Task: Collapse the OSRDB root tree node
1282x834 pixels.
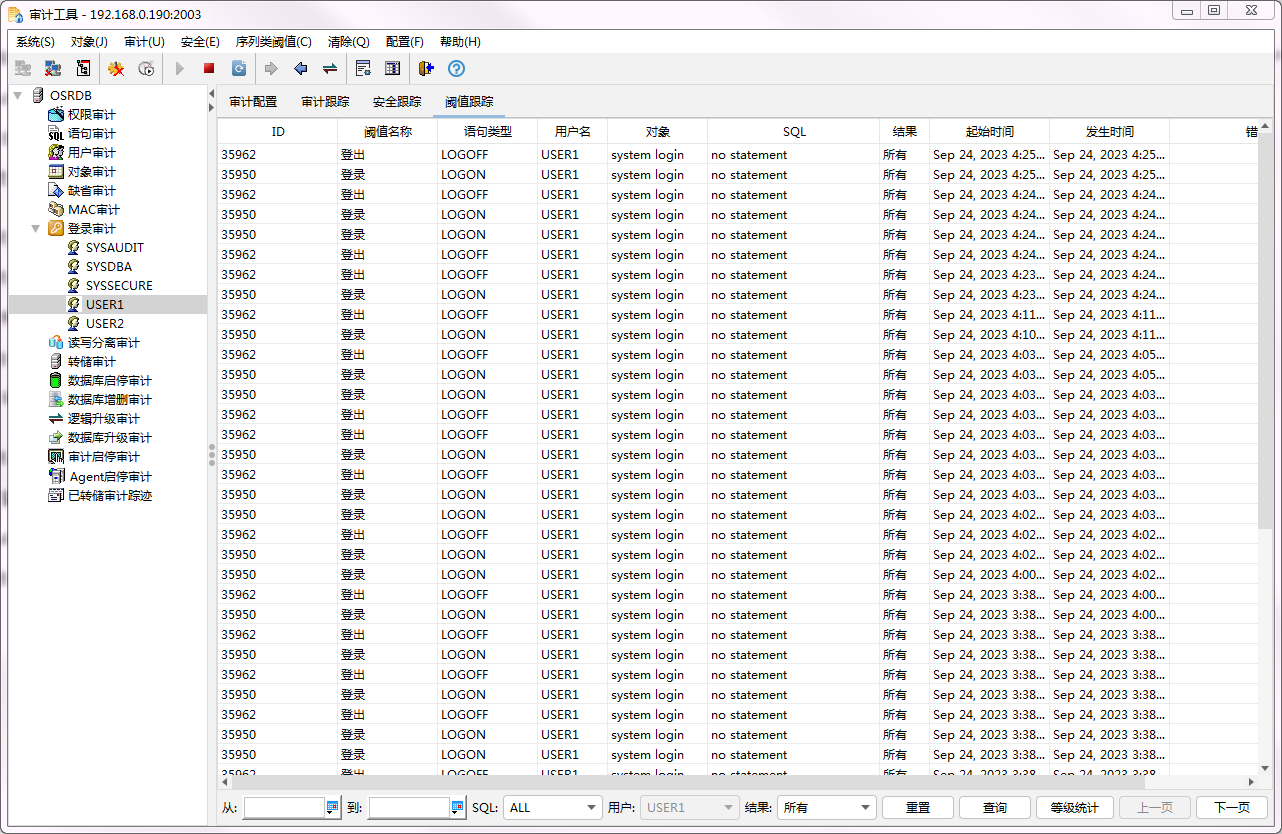Action: (x=18, y=95)
